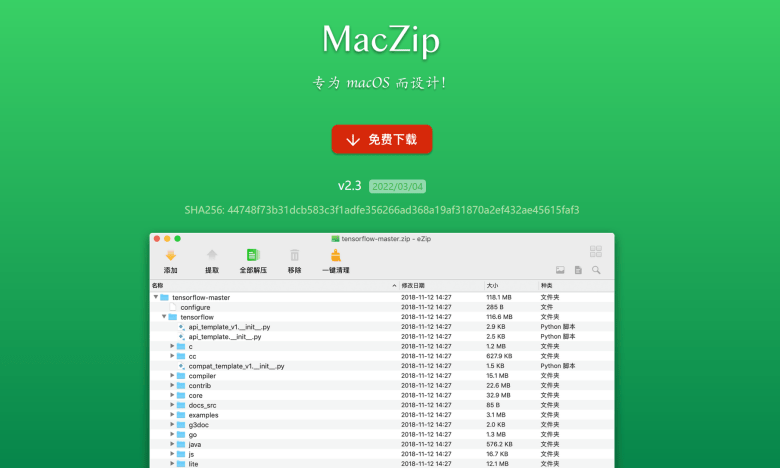Click the image preview icon in toolbar
This screenshot has width=780, height=468.
[560, 270]
